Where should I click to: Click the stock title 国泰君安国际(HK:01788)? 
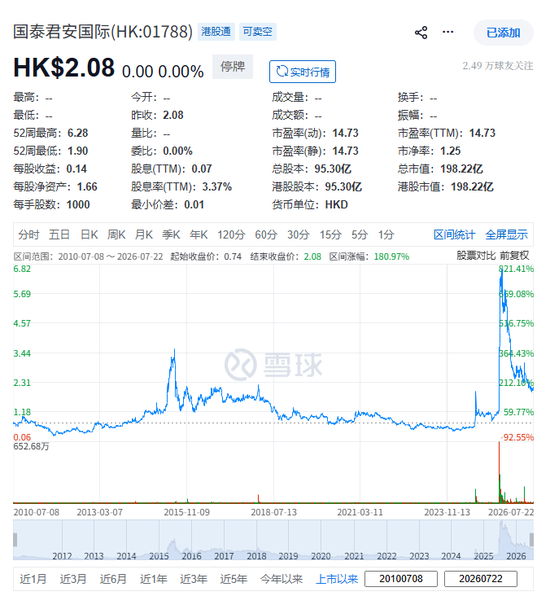point(103,32)
